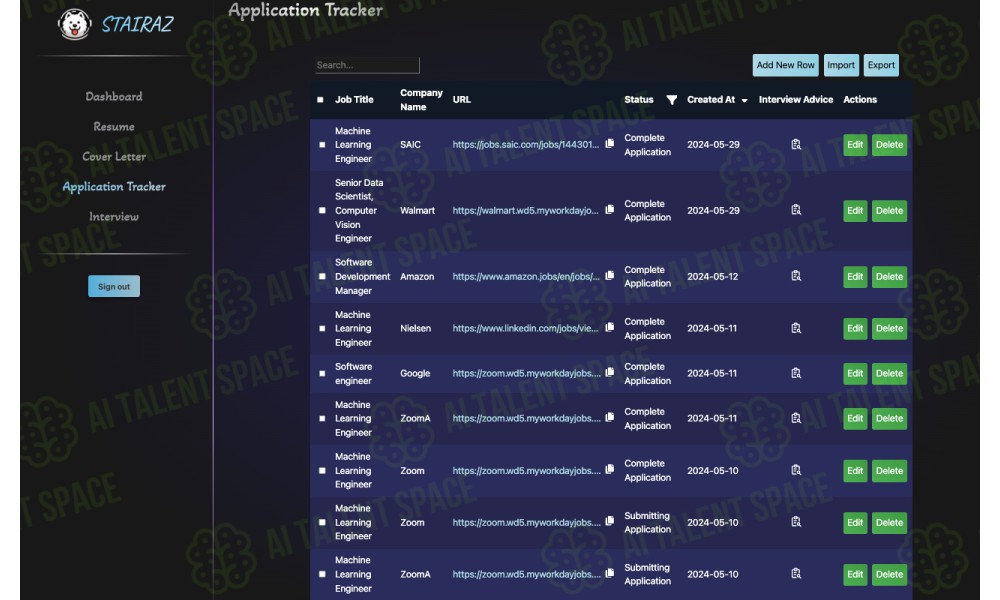The height and width of the screenshot is (600, 1000).
Task: Copy the Walmart job URL
Action: [610, 209]
